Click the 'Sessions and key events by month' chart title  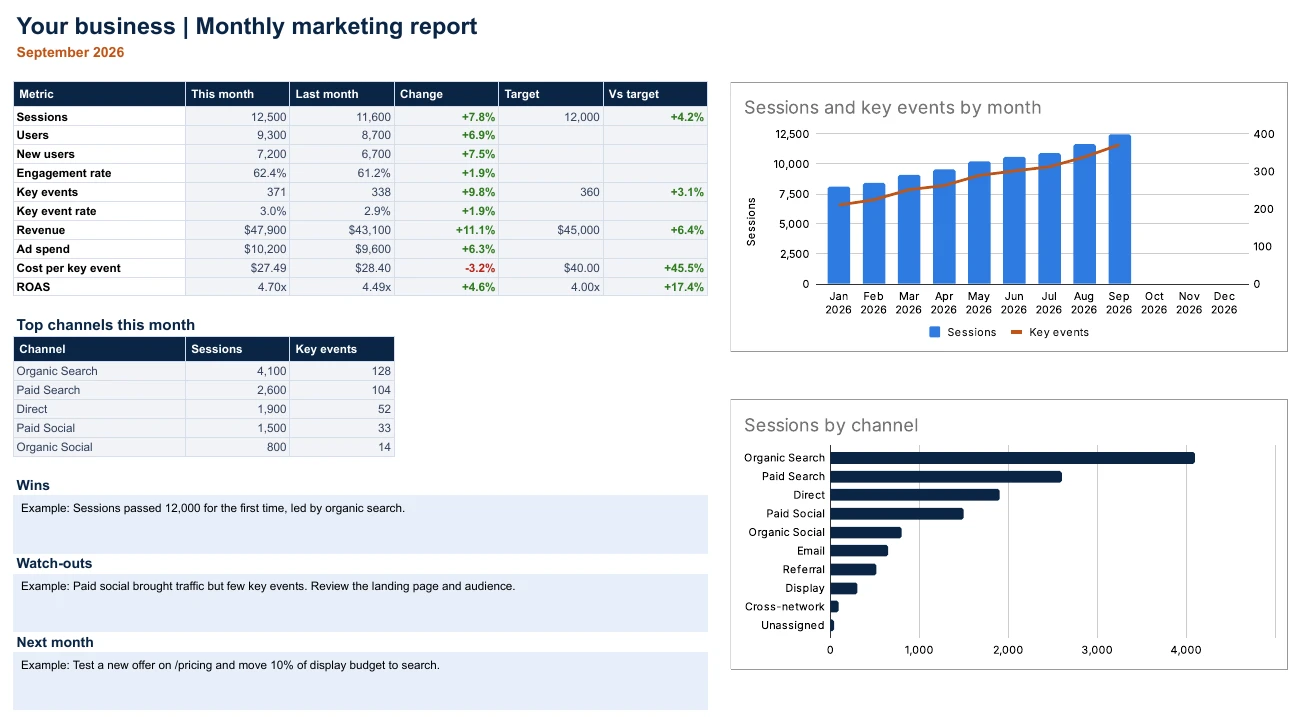pyautogui.click(x=893, y=108)
